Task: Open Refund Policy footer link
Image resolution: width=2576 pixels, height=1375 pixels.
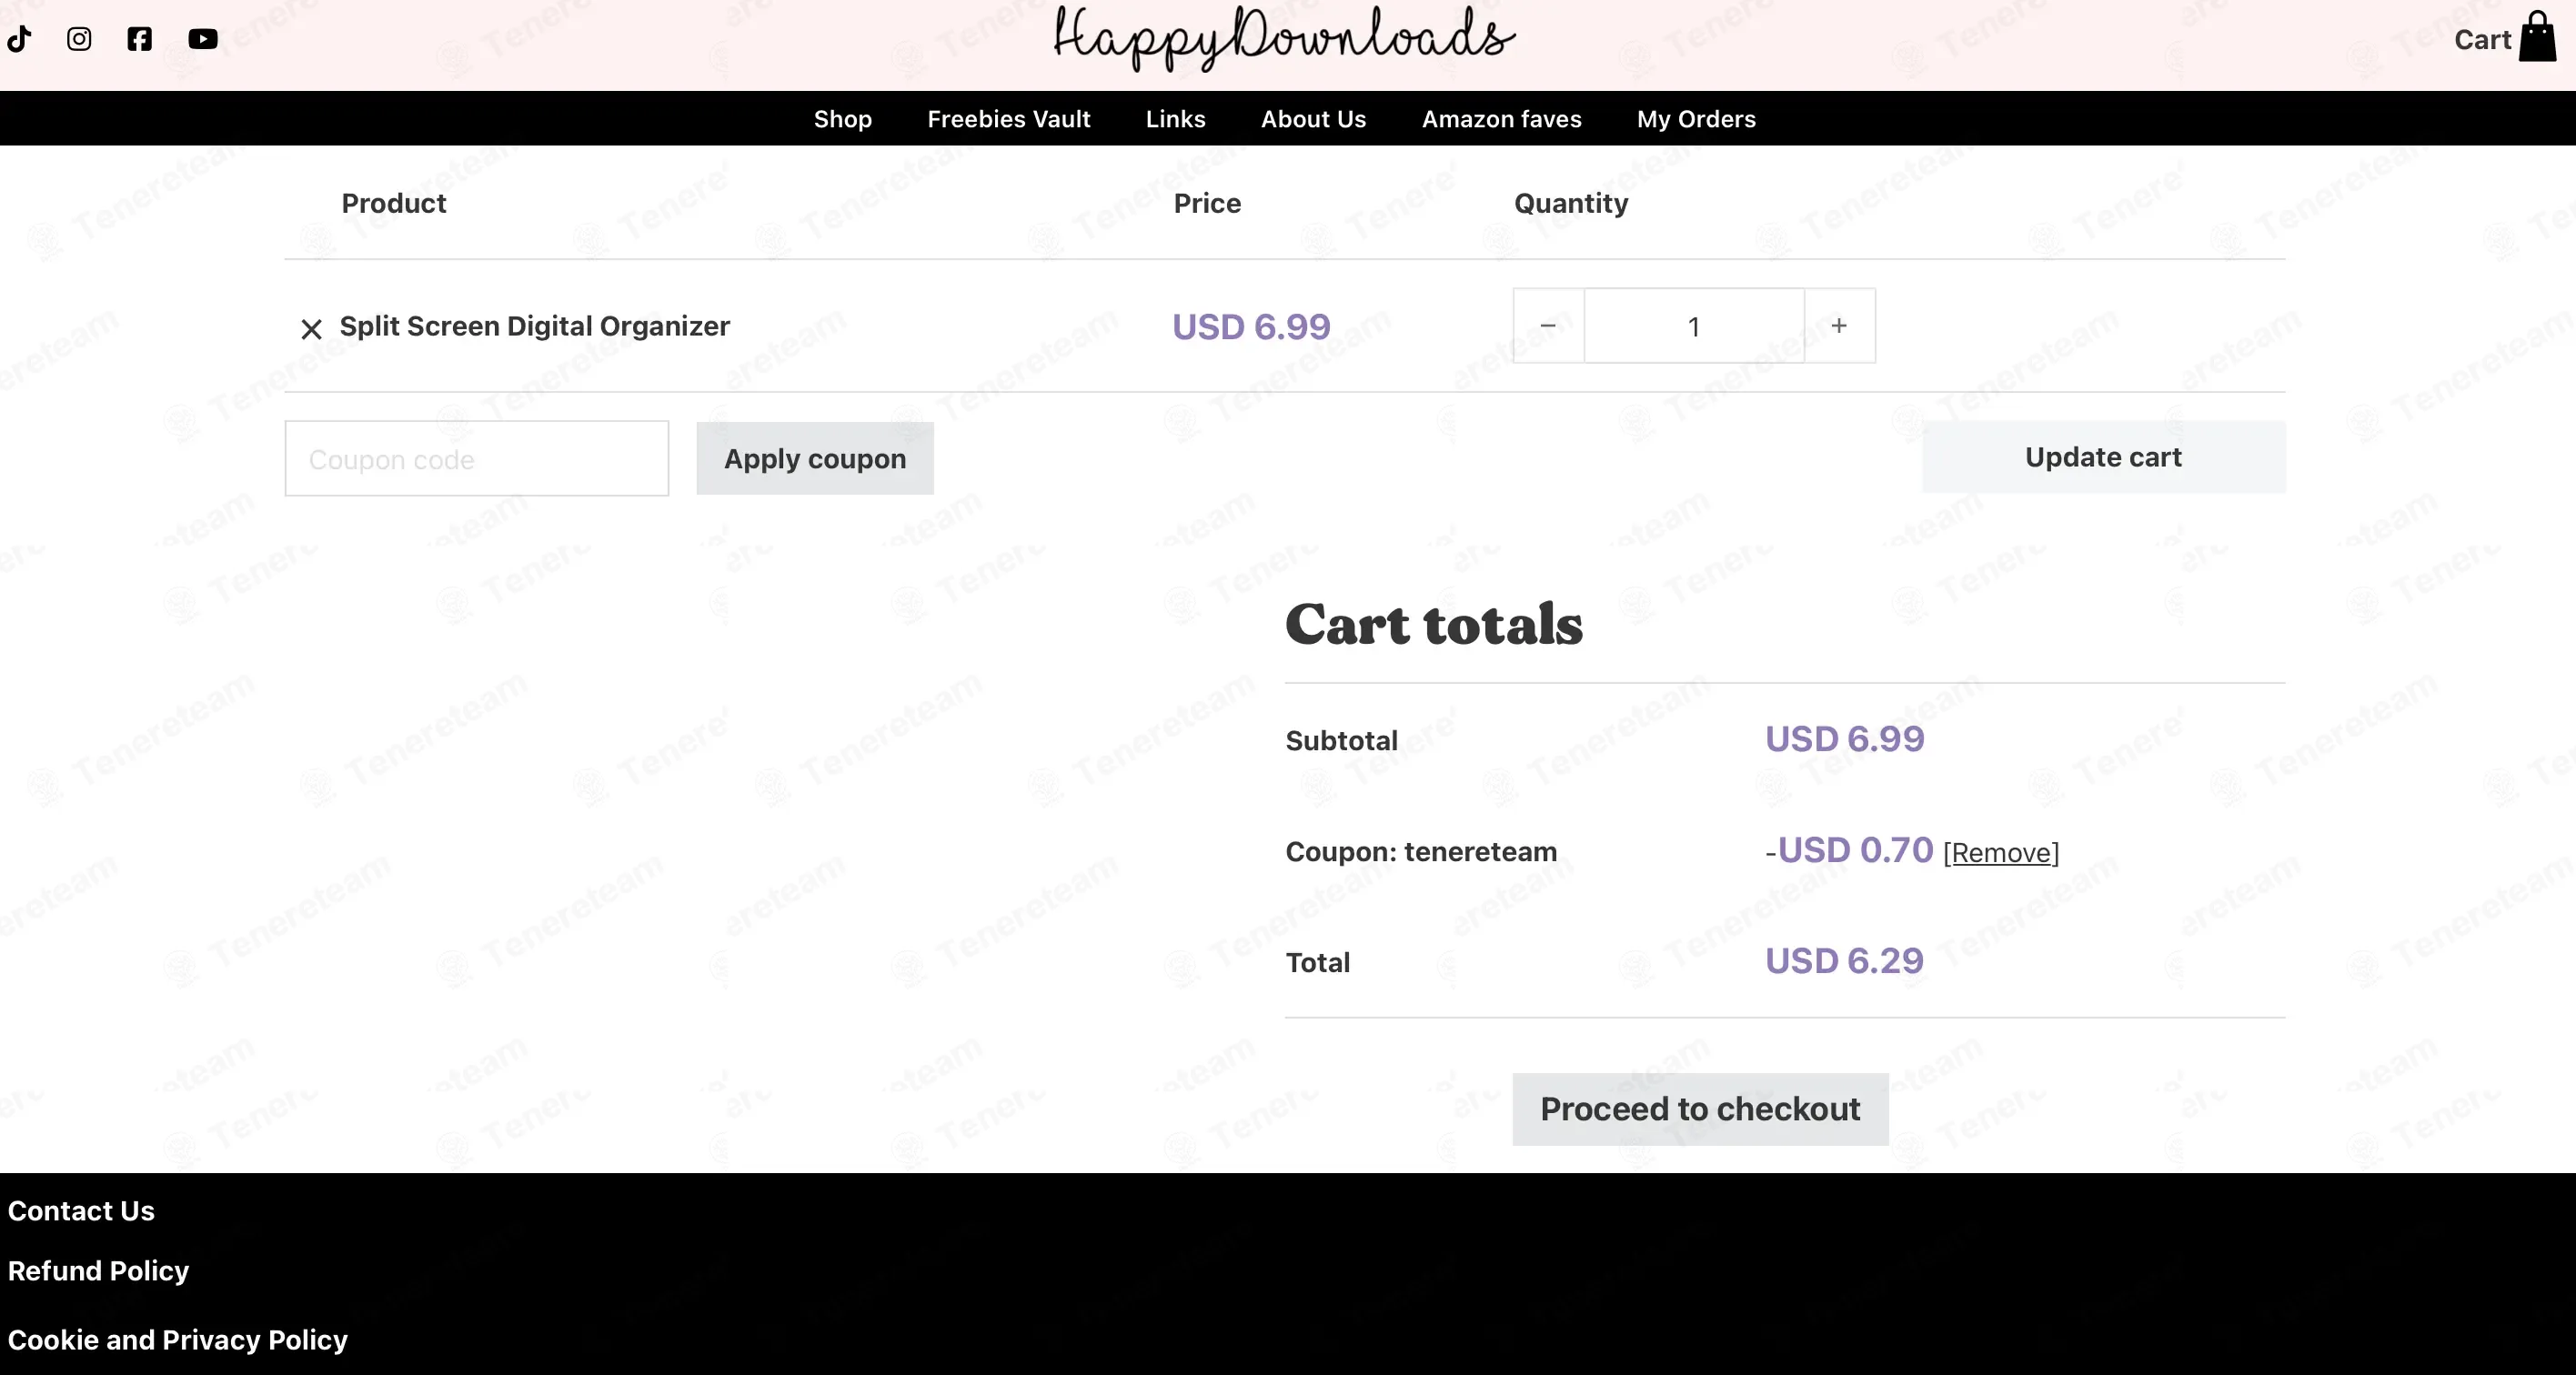Action: click(98, 1271)
